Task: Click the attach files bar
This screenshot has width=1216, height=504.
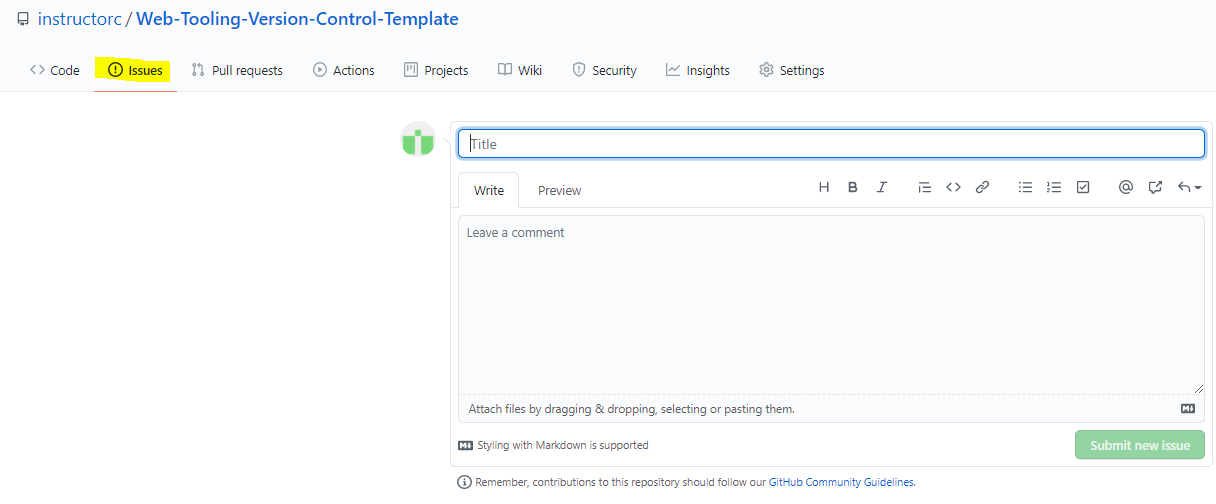Action: [x=831, y=408]
